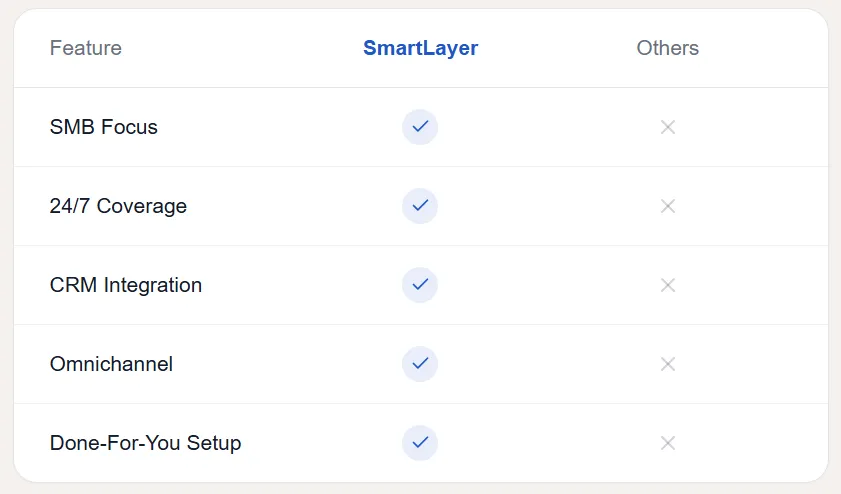
Task: Click the Others X mark for Done-For-You Setup
Action: (668, 442)
